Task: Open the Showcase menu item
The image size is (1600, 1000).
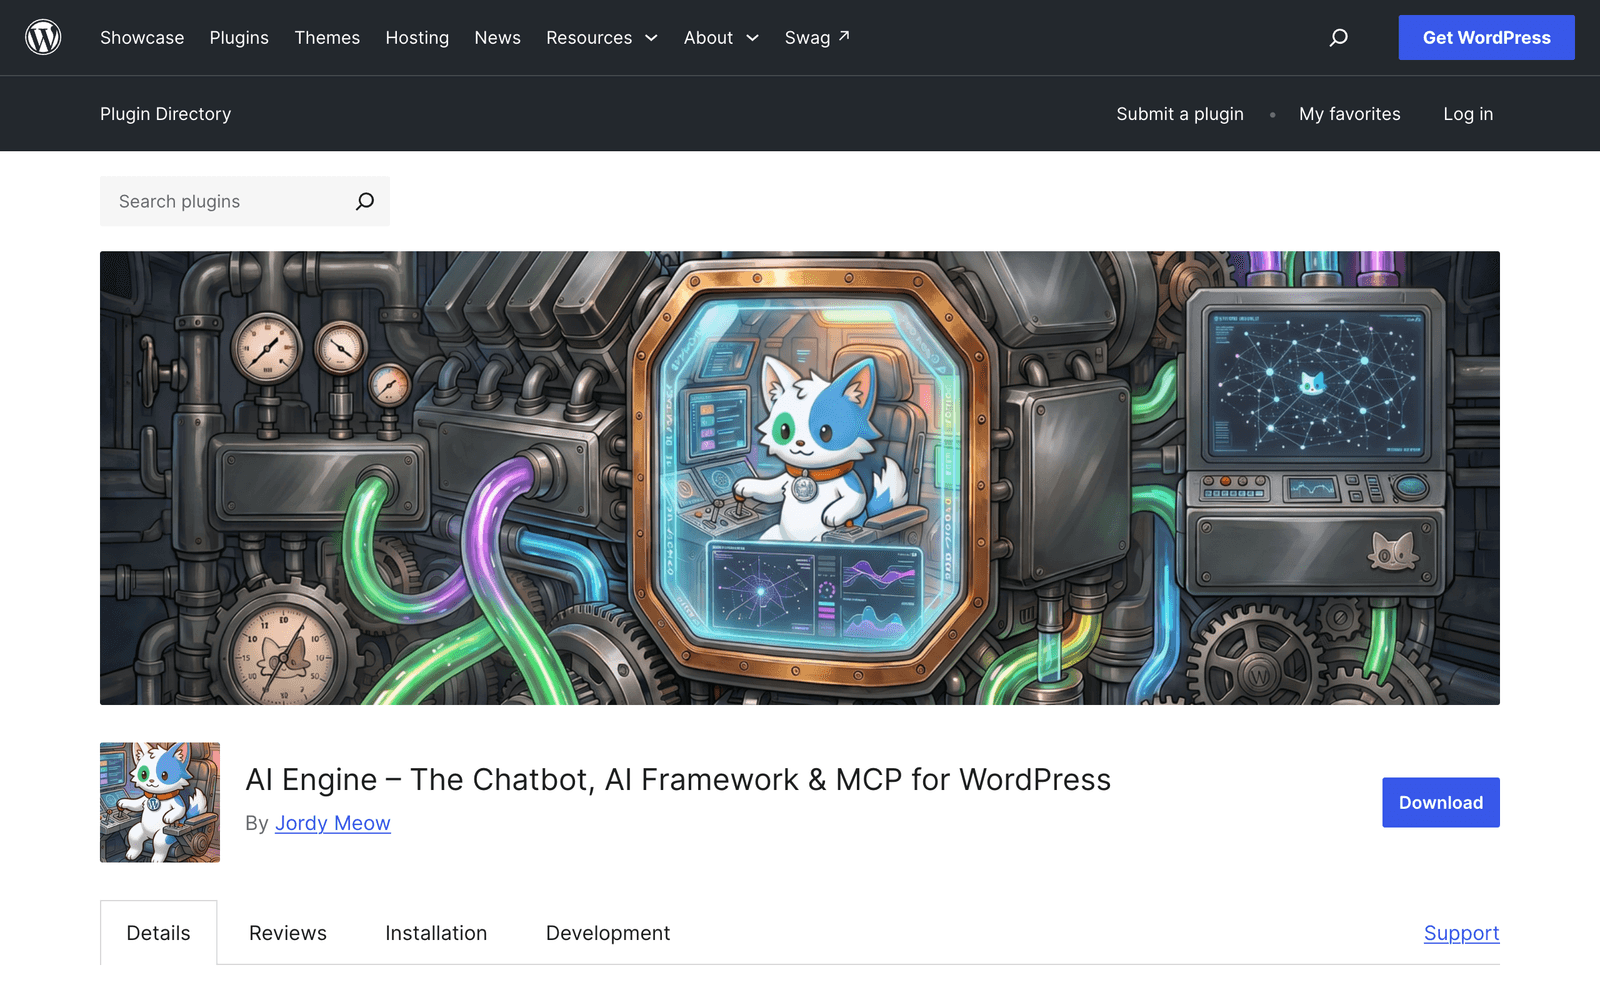Action: tap(142, 37)
